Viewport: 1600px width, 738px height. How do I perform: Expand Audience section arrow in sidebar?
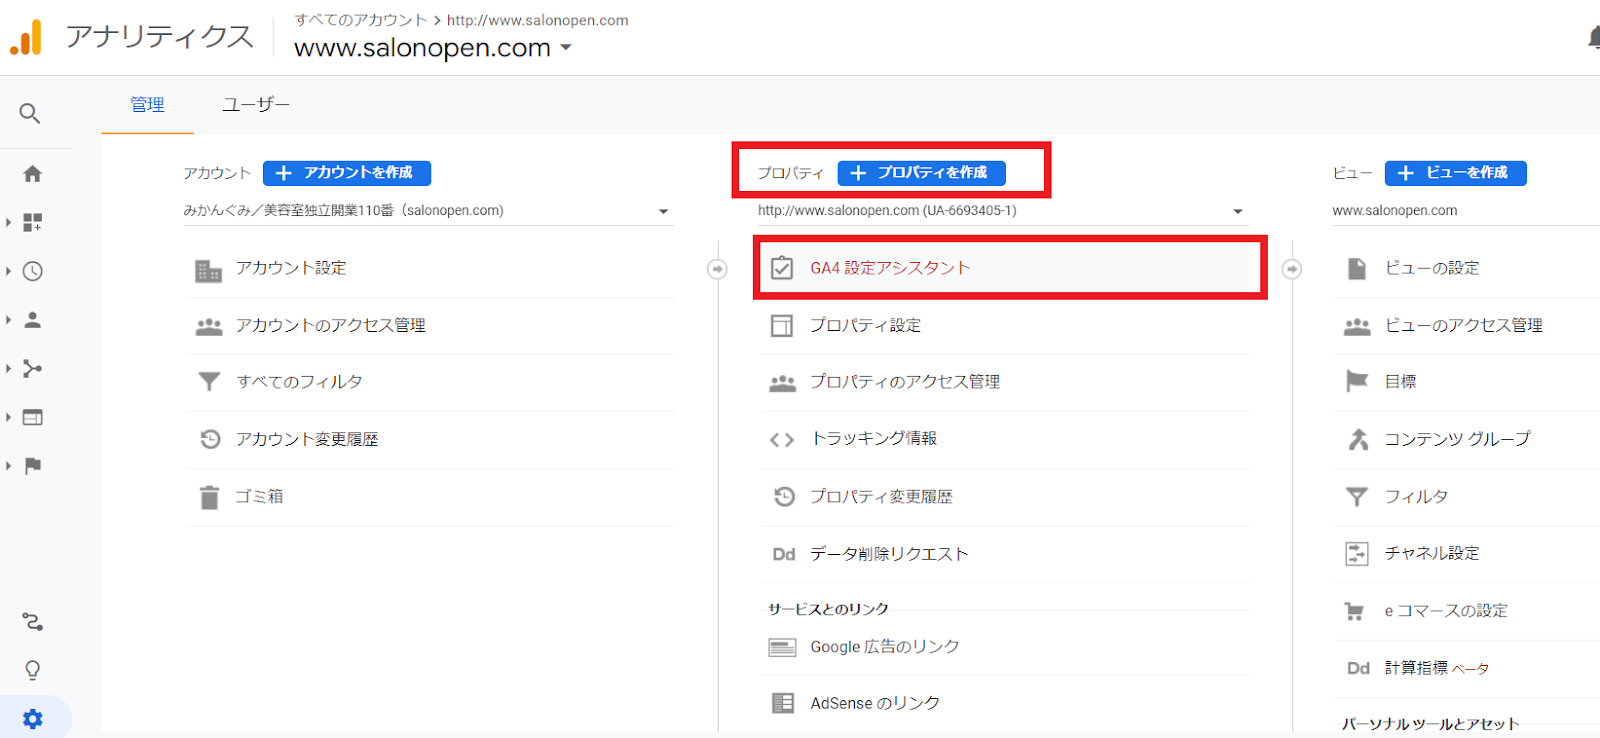[8, 320]
